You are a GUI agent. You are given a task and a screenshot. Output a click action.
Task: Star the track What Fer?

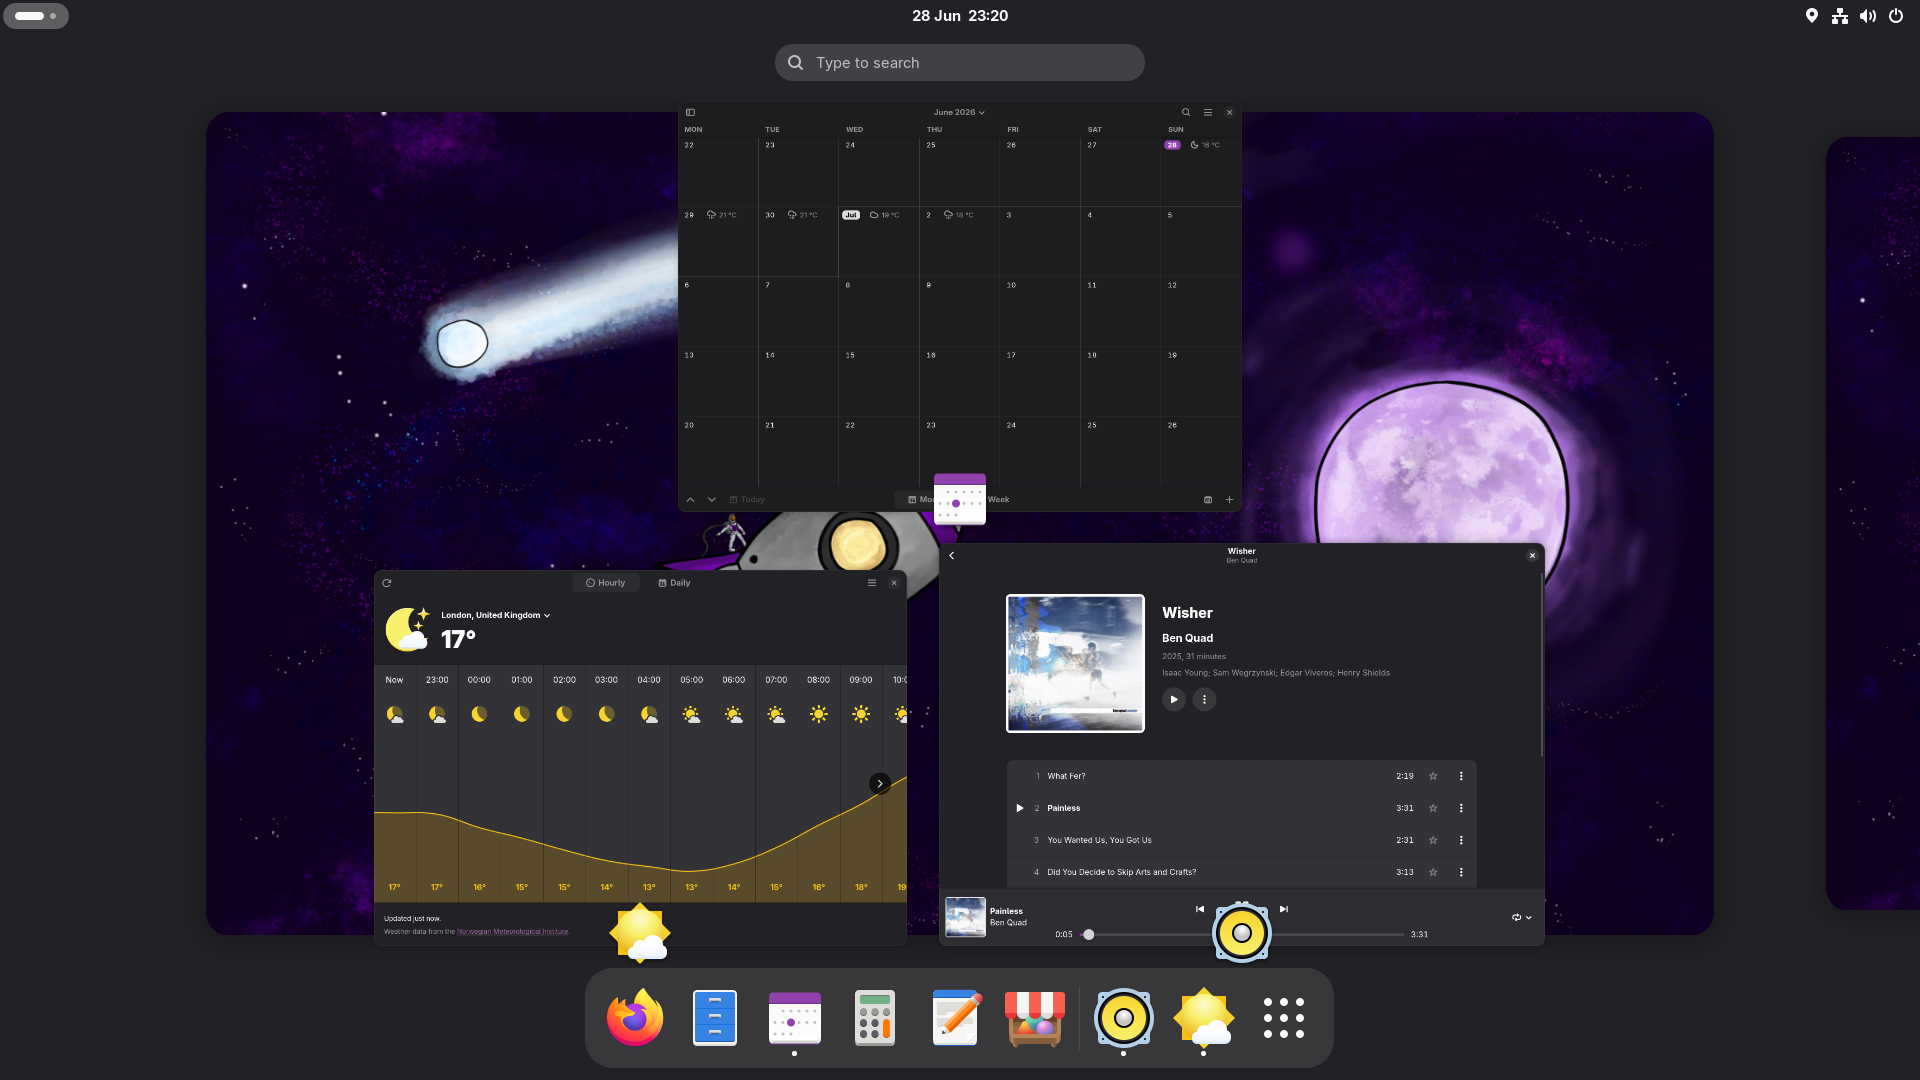tap(1433, 776)
